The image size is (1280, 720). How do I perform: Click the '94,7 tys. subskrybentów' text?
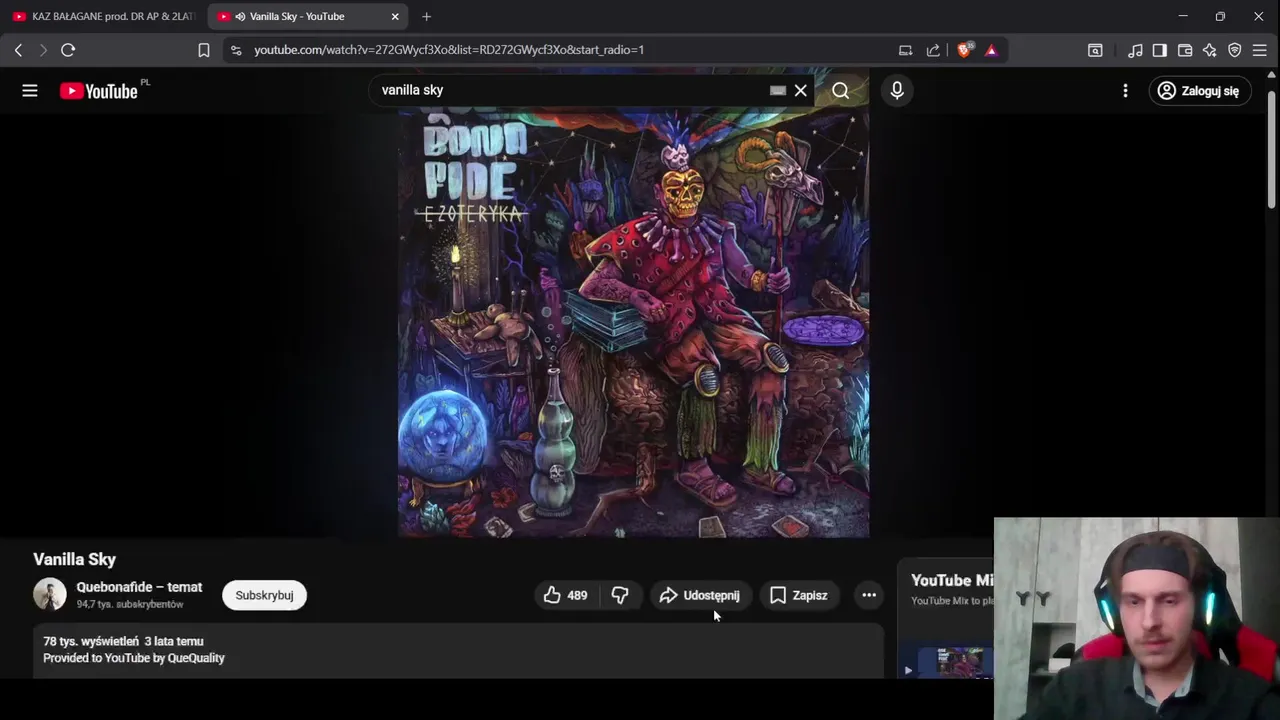point(130,605)
